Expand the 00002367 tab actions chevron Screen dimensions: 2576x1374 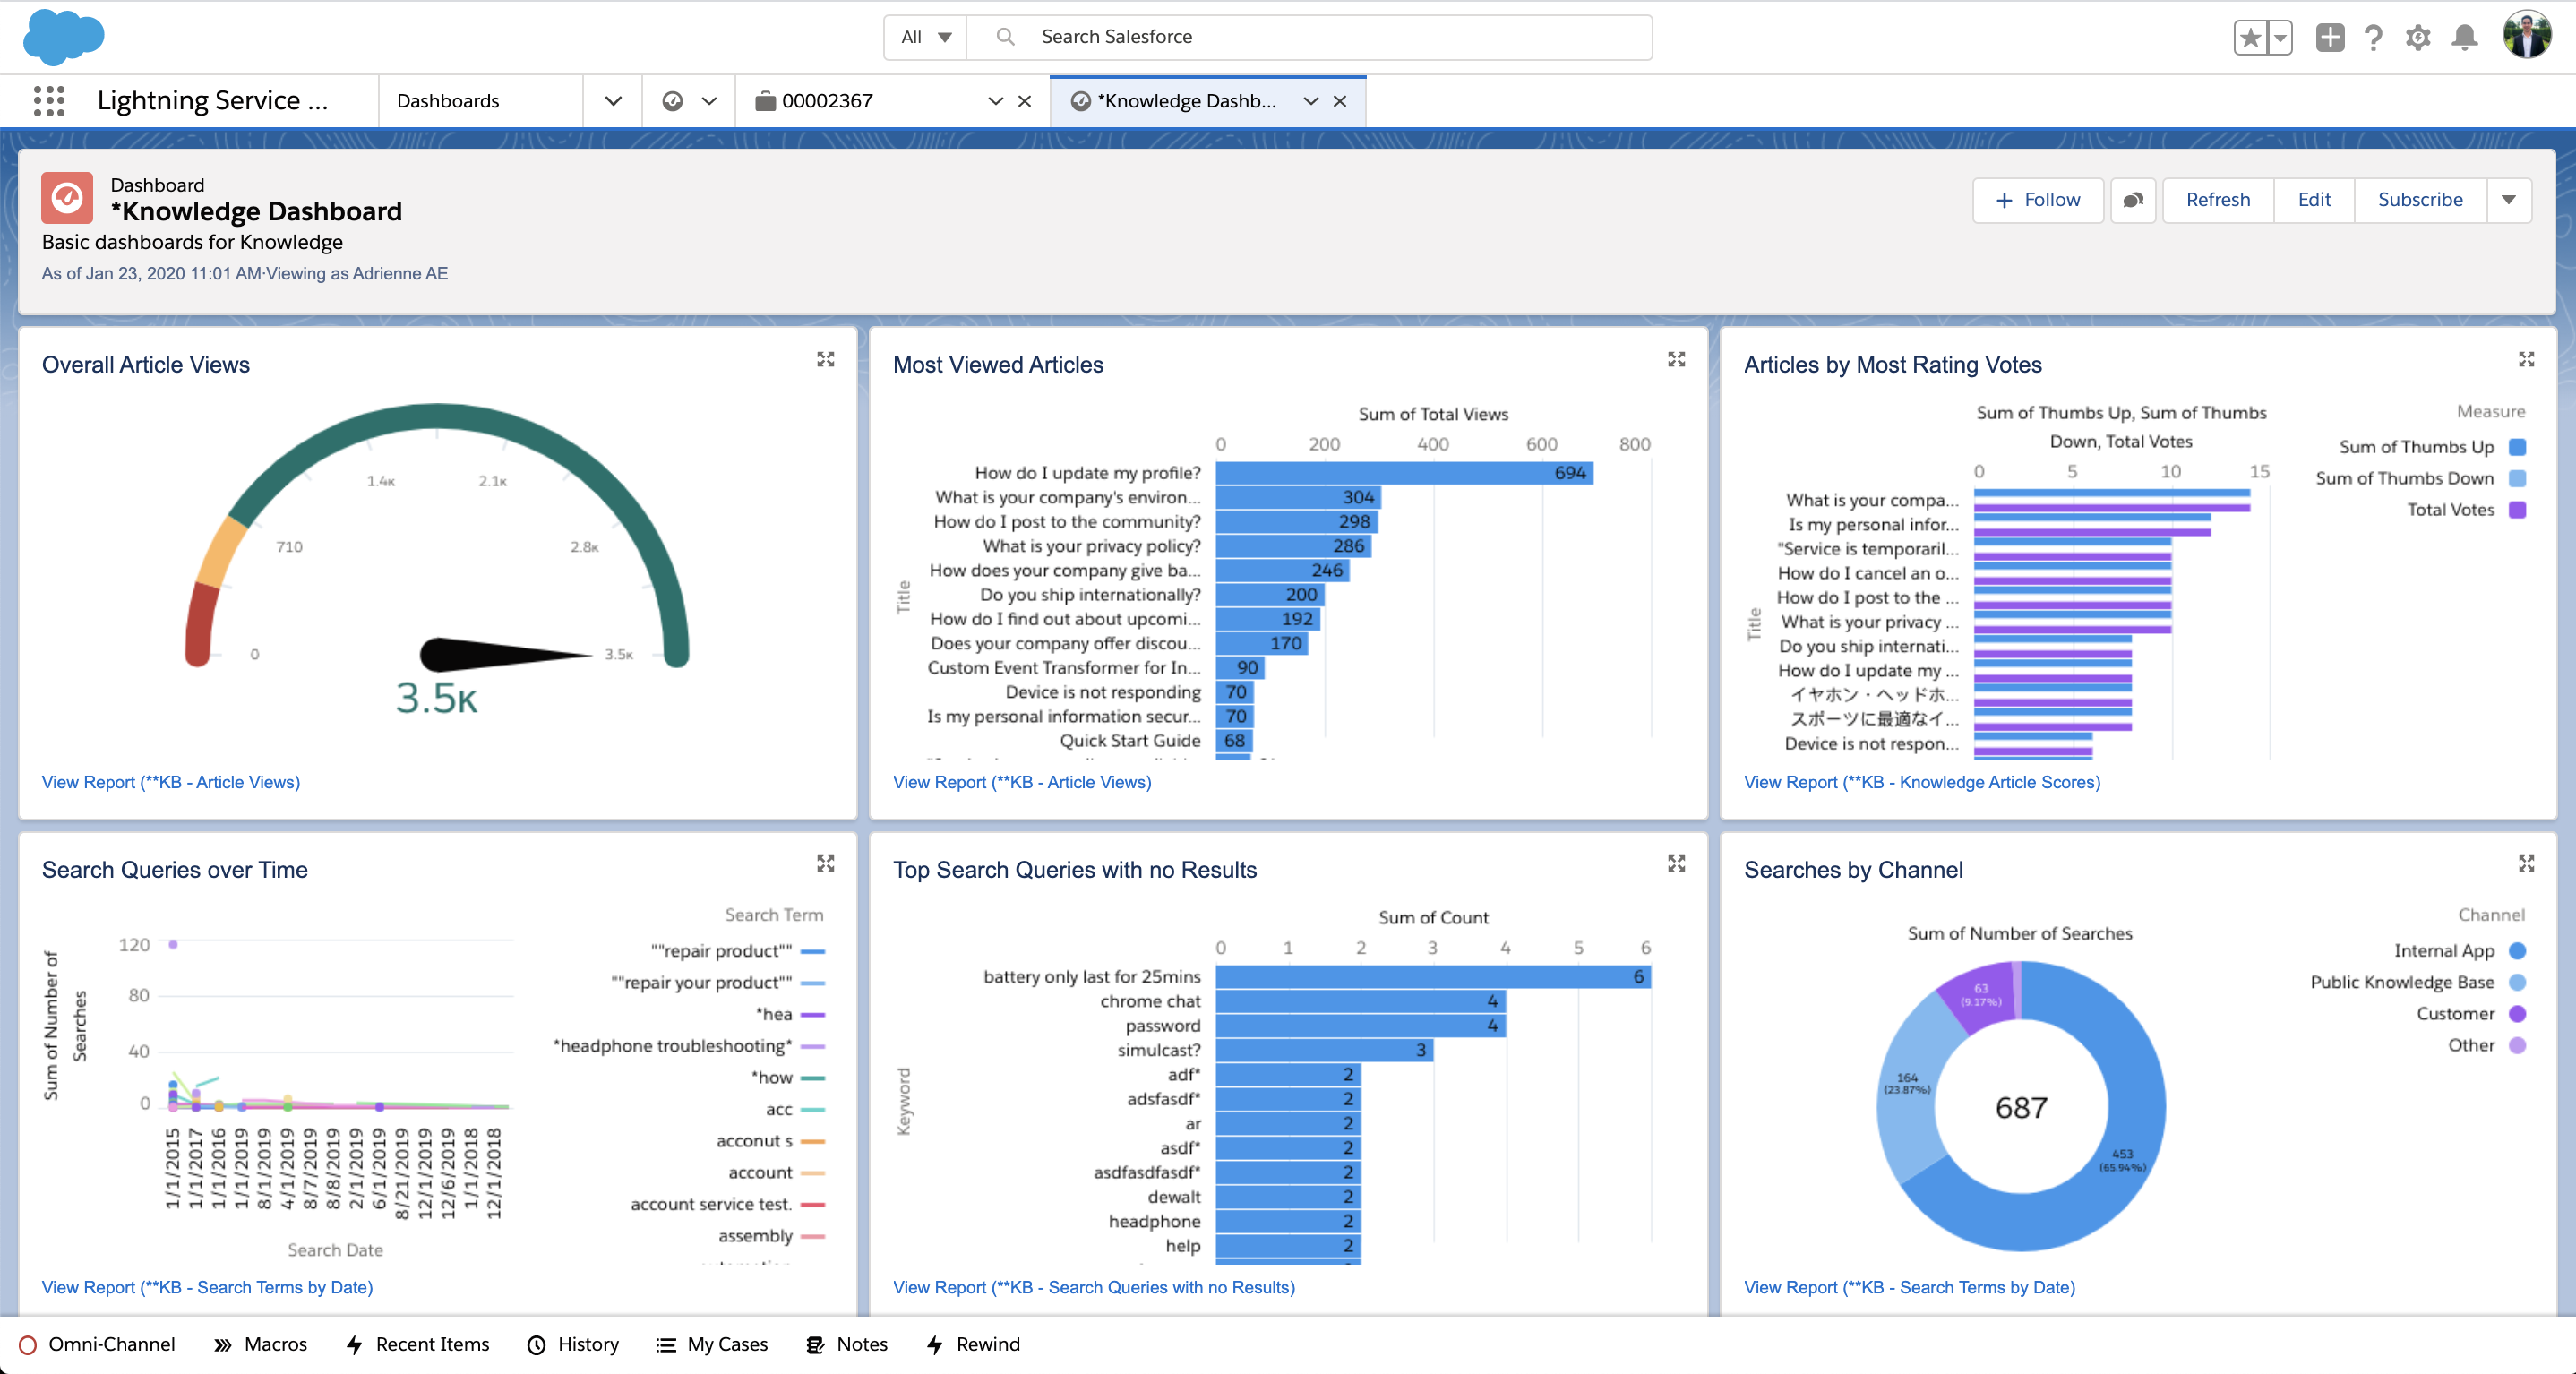coord(995,101)
